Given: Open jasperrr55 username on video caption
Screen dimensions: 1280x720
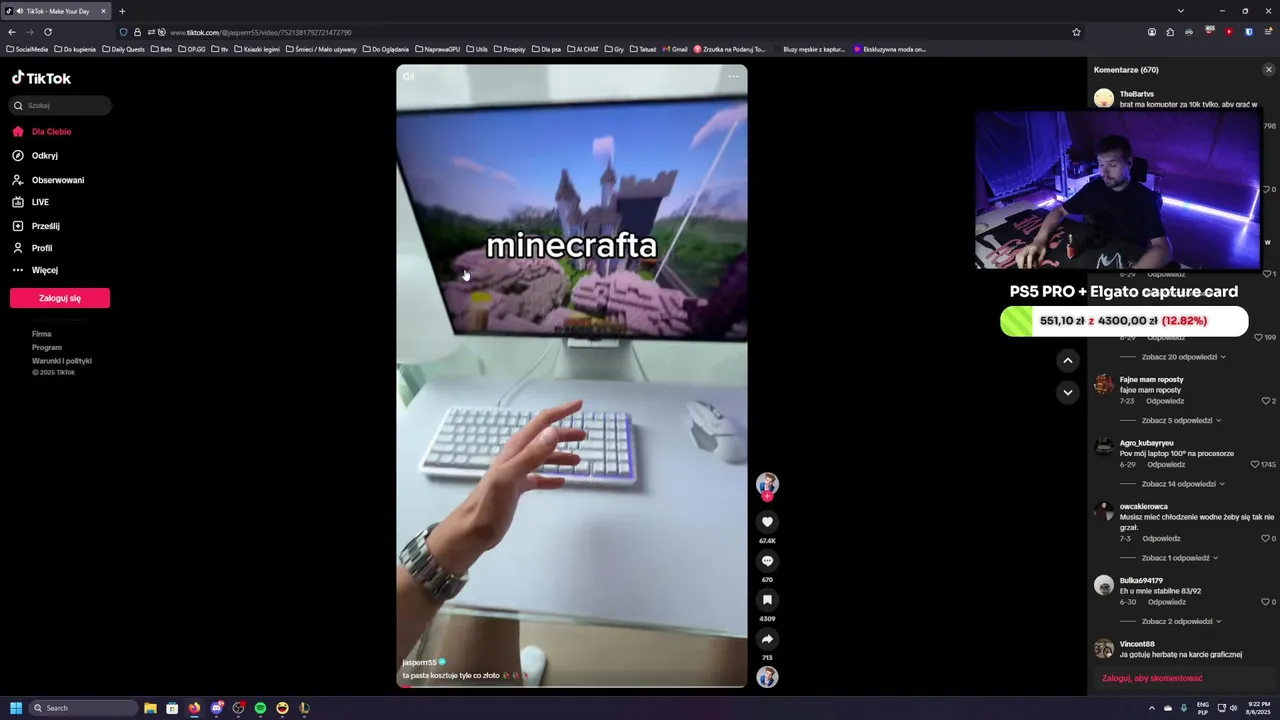Looking at the screenshot, I should coord(419,662).
